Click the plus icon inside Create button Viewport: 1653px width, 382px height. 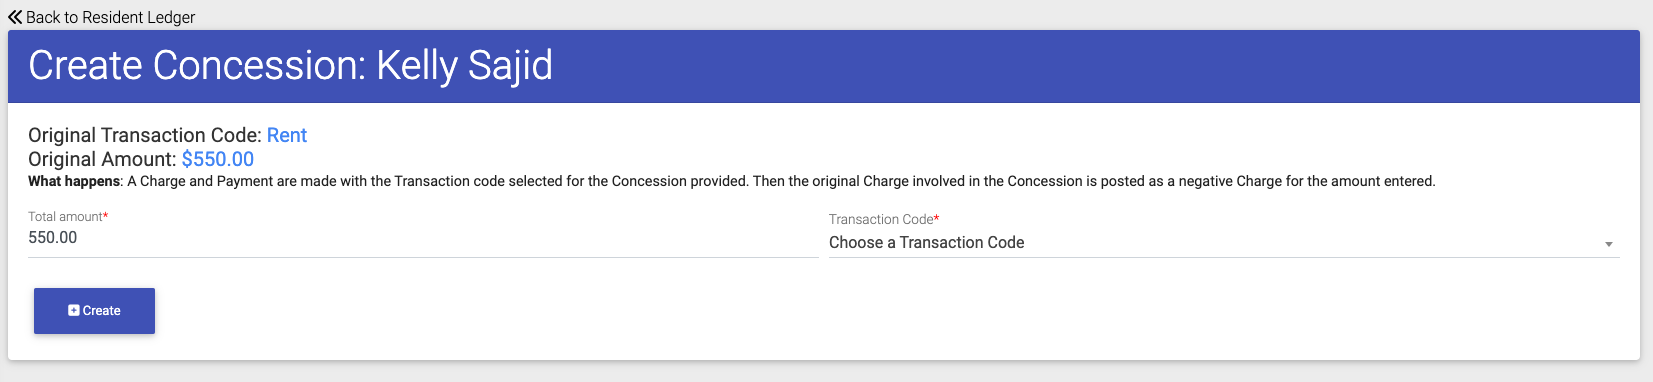pos(73,311)
